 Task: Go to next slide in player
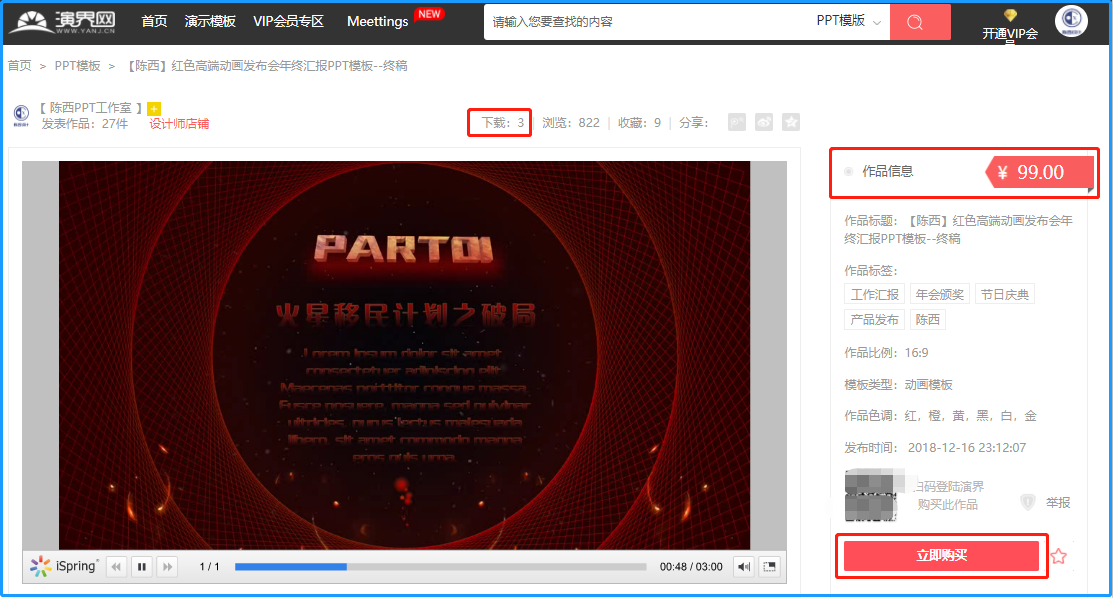168,567
